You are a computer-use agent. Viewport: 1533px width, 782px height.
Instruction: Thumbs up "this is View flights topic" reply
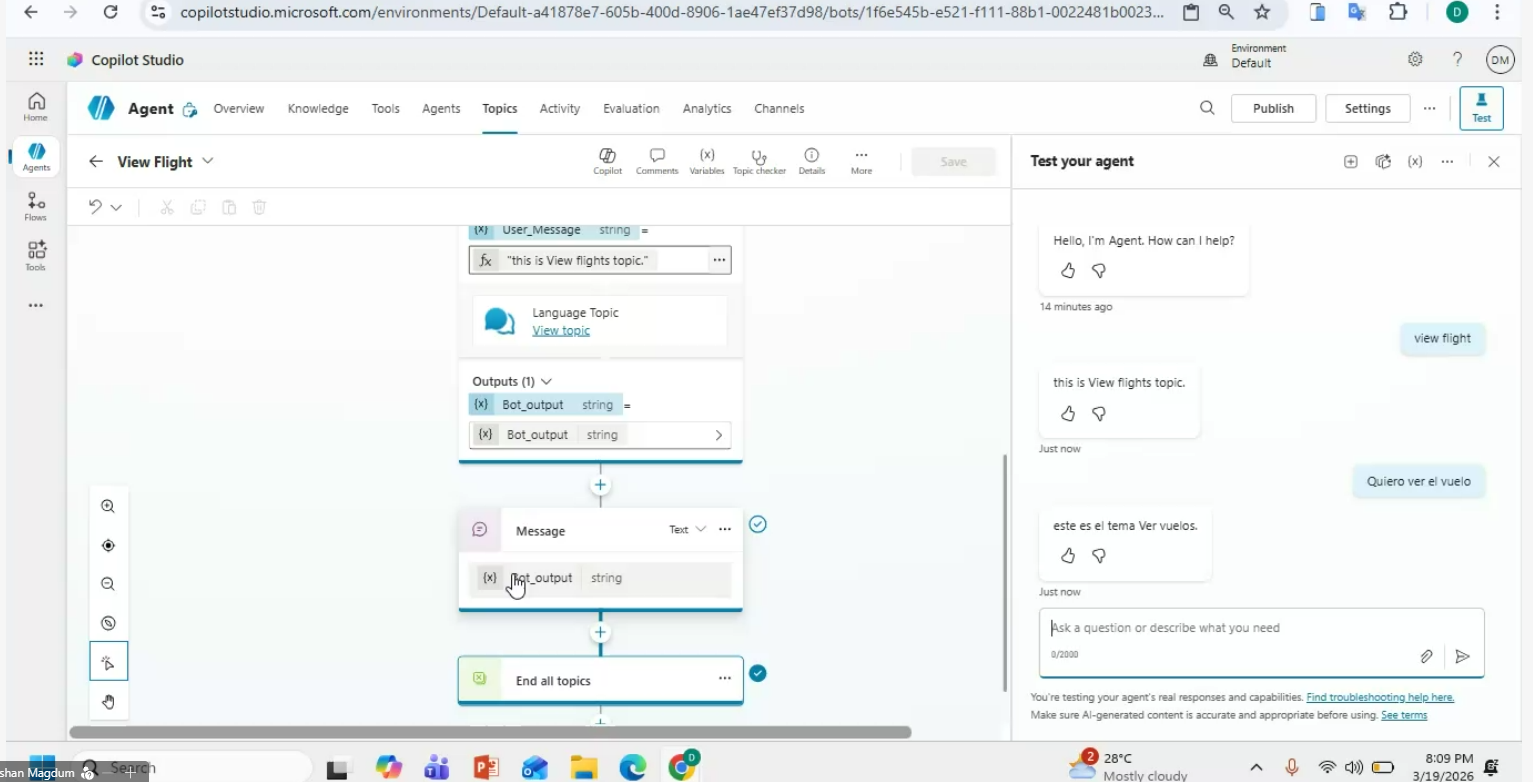coord(1068,413)
